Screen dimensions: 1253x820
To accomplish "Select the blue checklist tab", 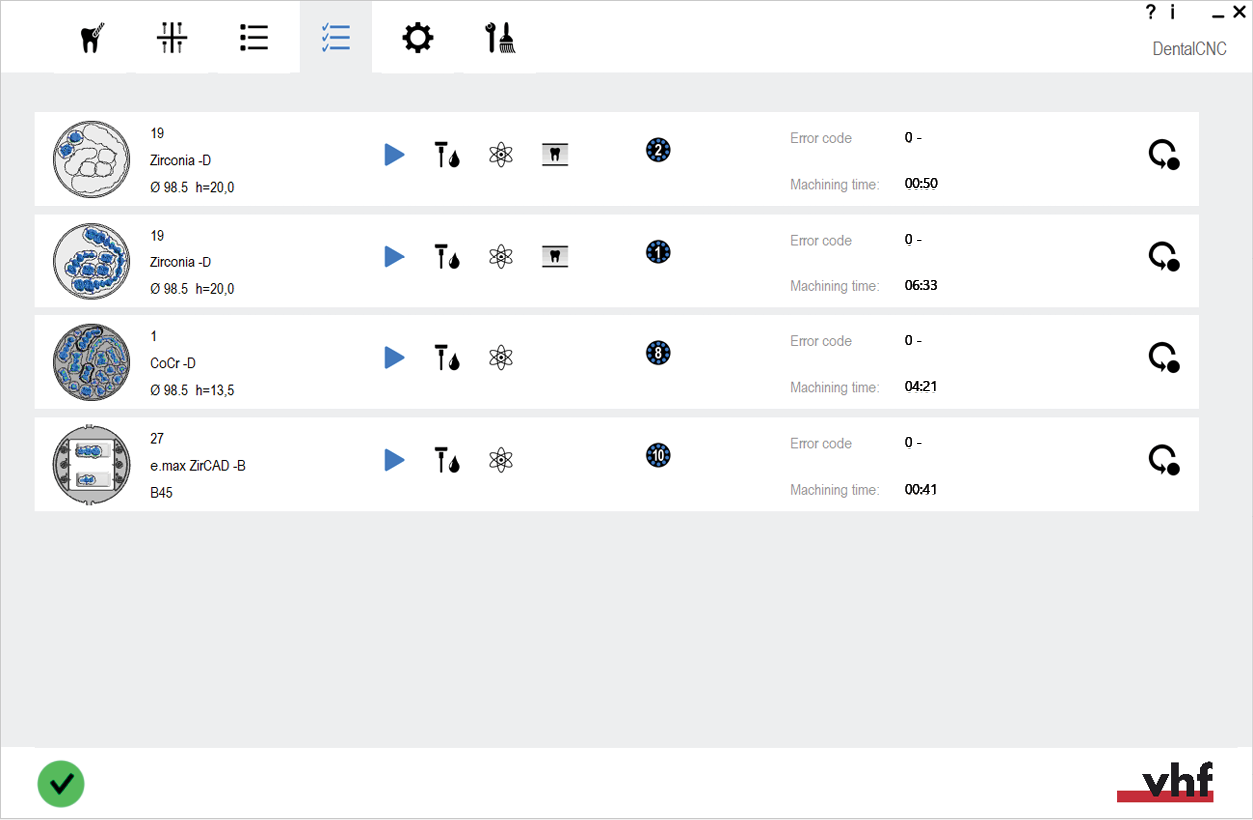I will (x=335, y=38).
